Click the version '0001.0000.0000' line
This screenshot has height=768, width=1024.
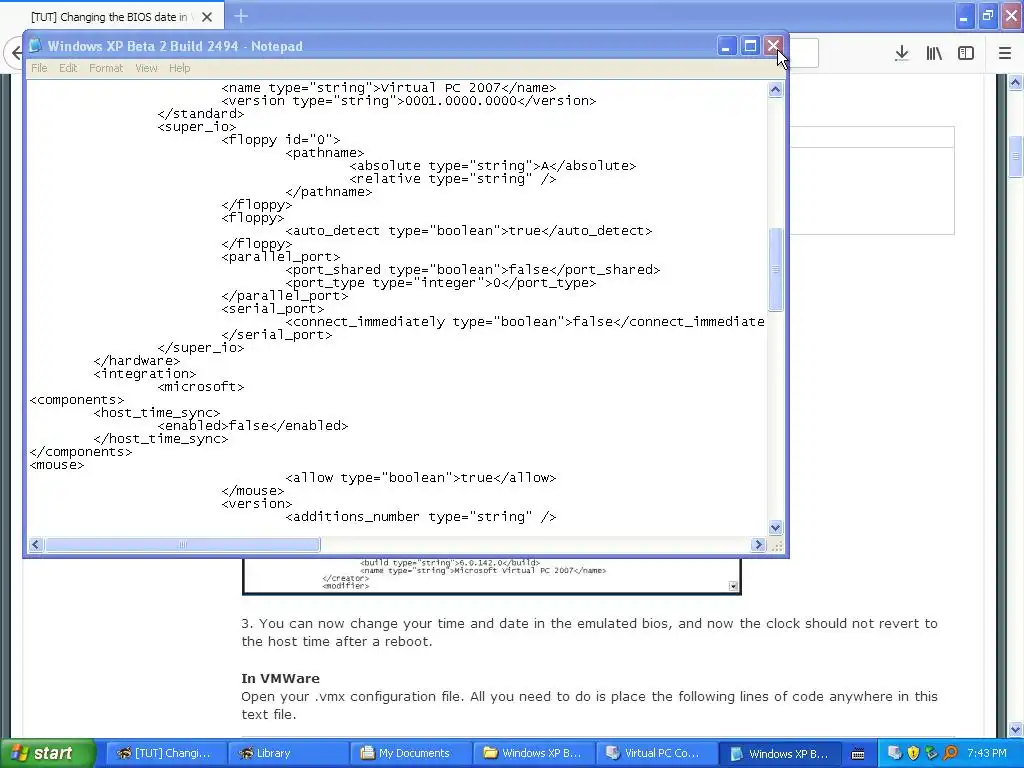coord(409,101)
